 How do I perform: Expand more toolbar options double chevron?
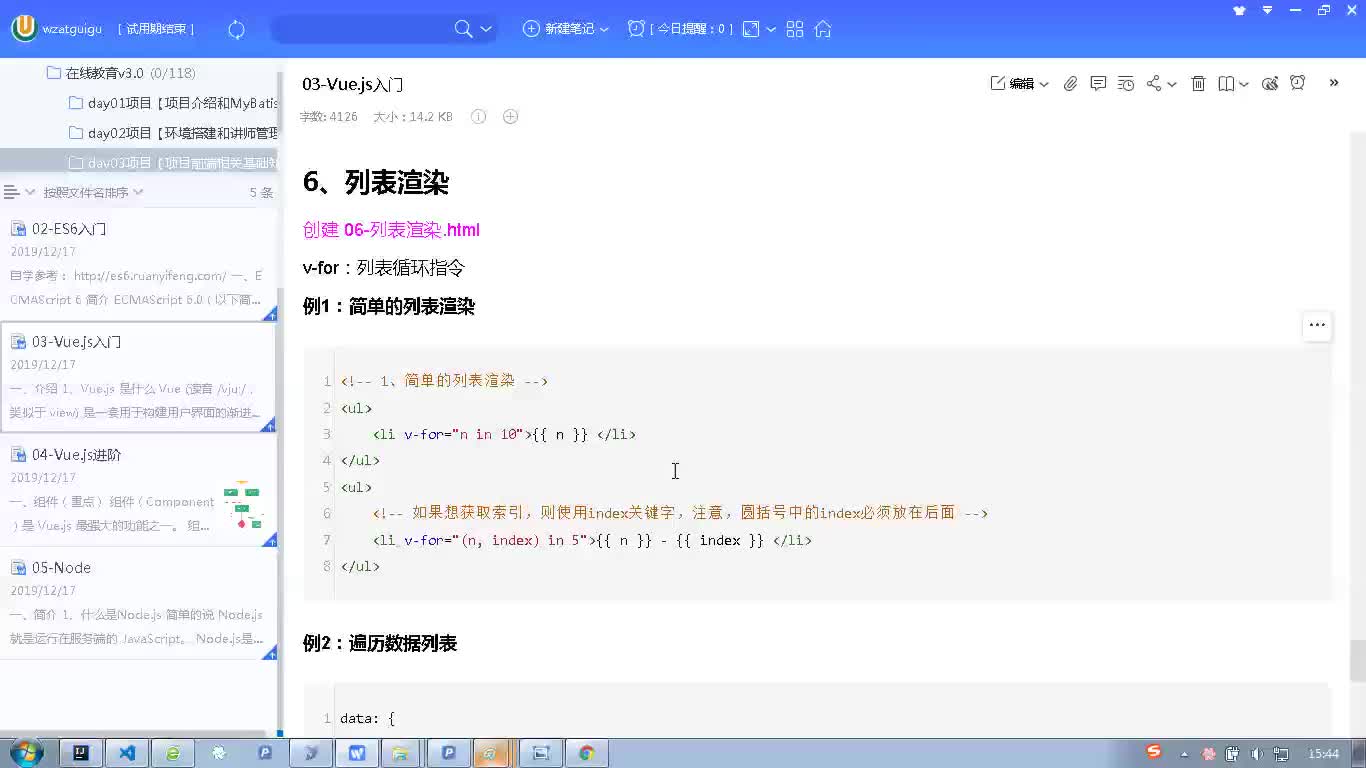(1334, 83)
